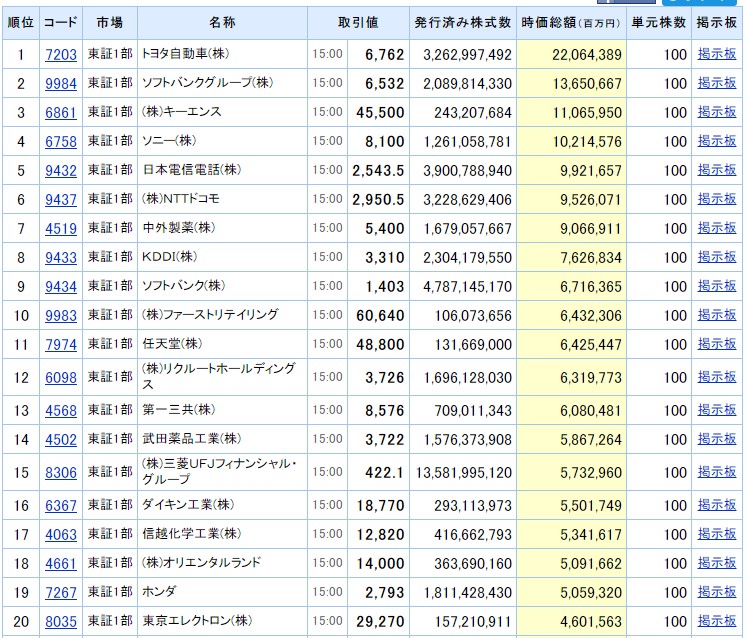The width and height of the screenshot is (747, 638).
Task: Open stock code 8306 link
Action: 61,473
